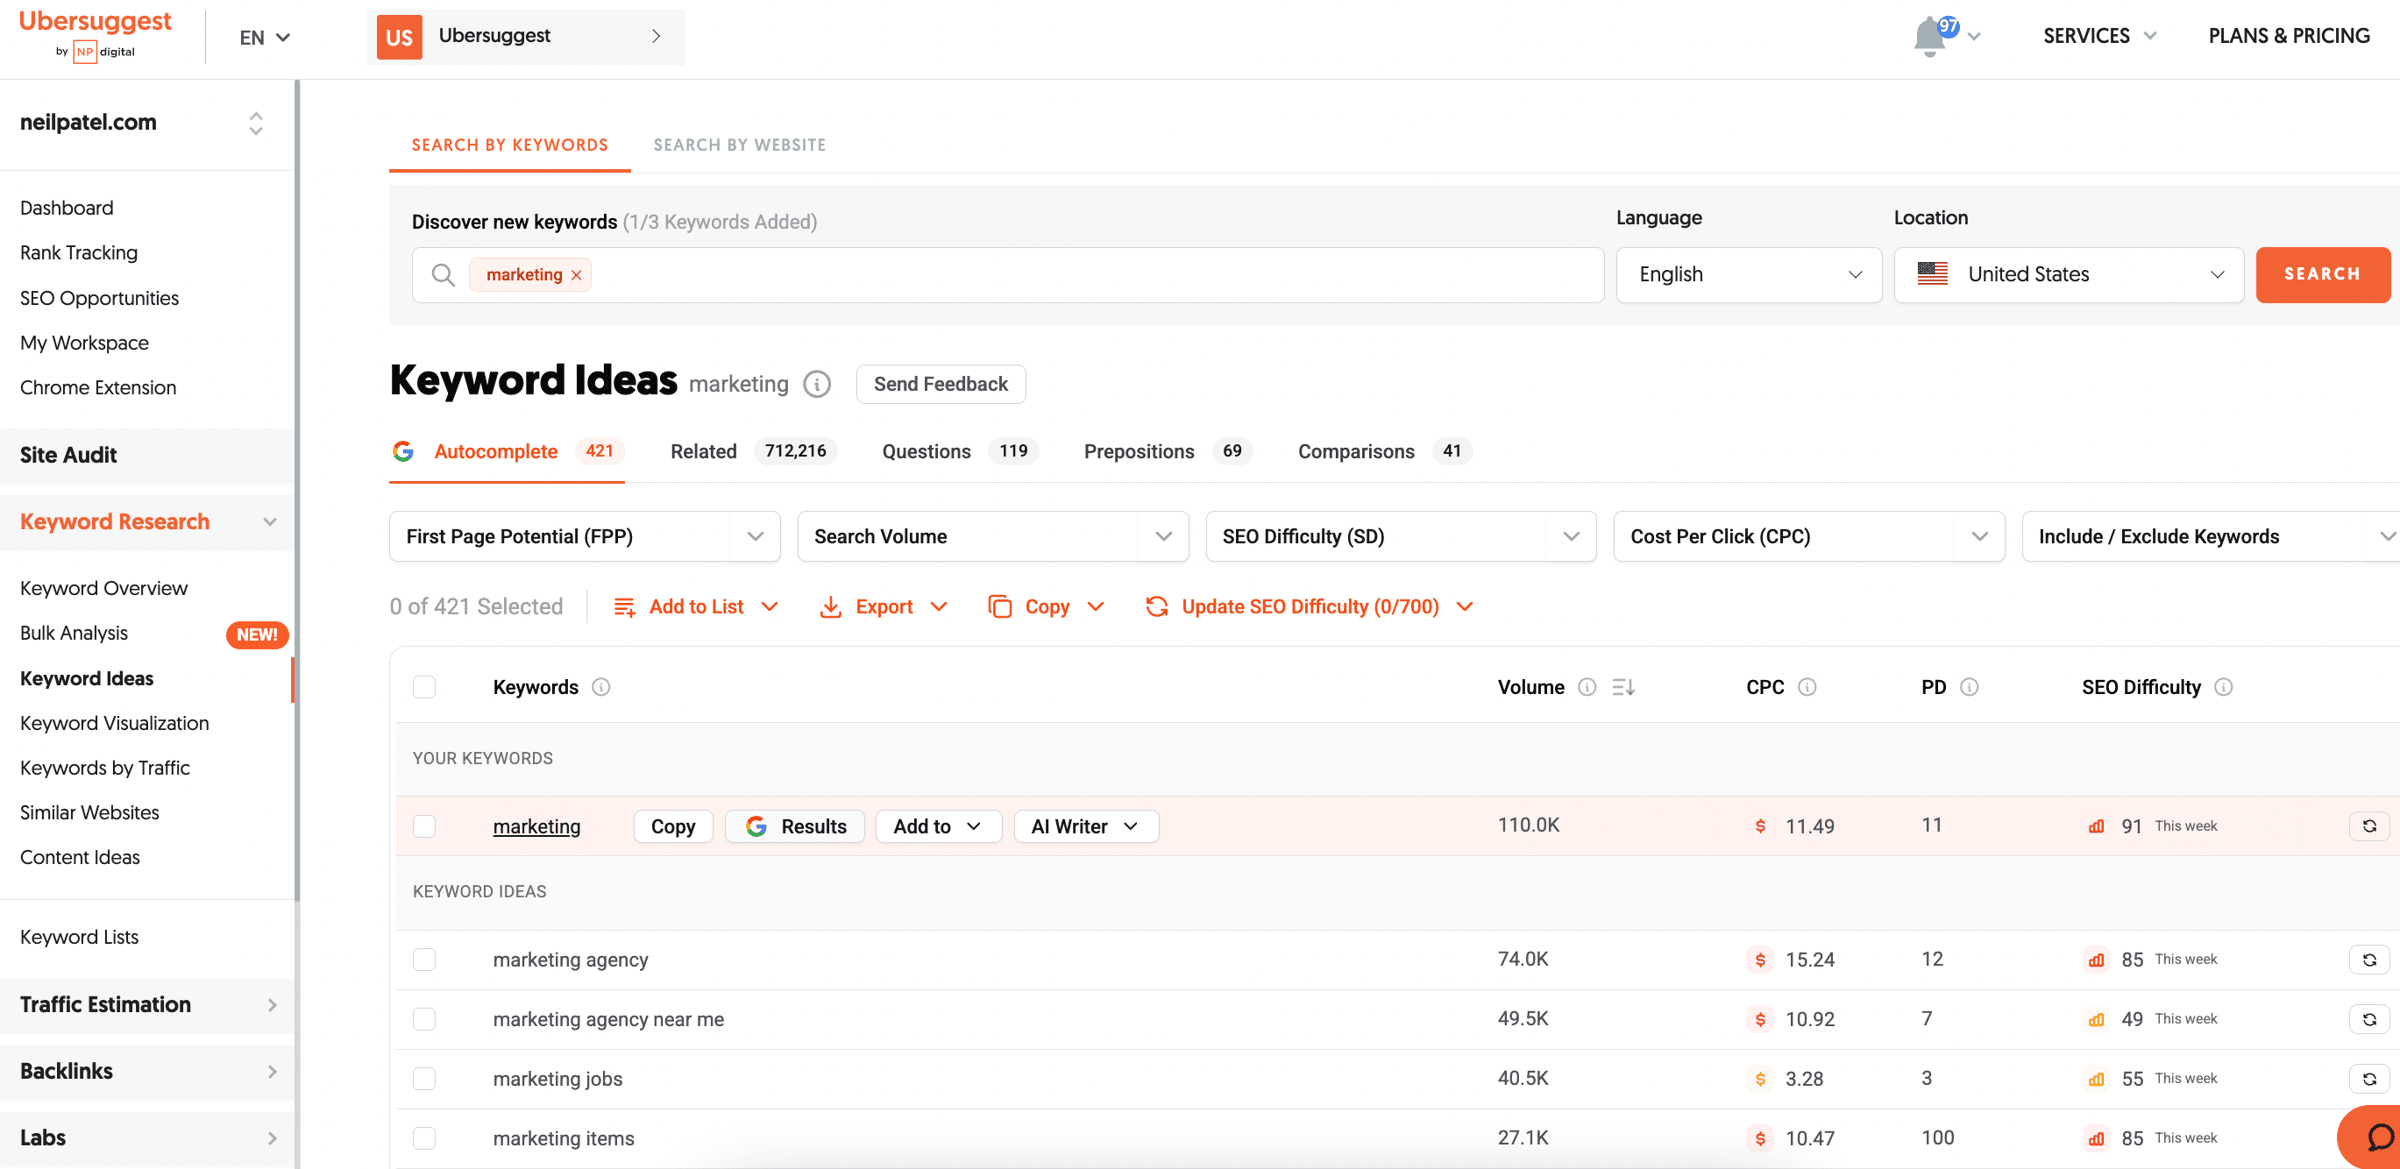The image size is (2400, 1169).
Task: Click the notifications bell icon
Action: 1931,38
